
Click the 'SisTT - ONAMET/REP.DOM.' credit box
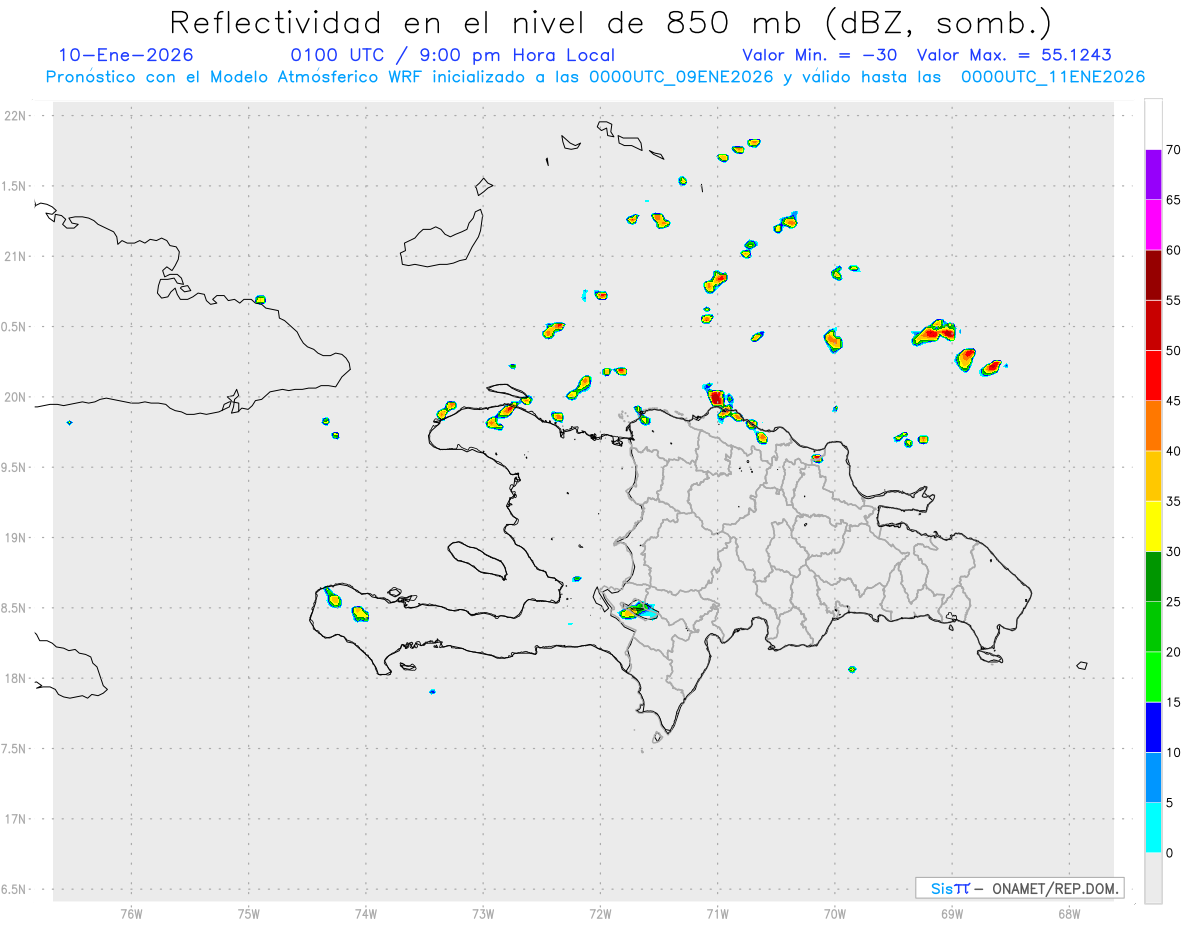point(1020,888)
